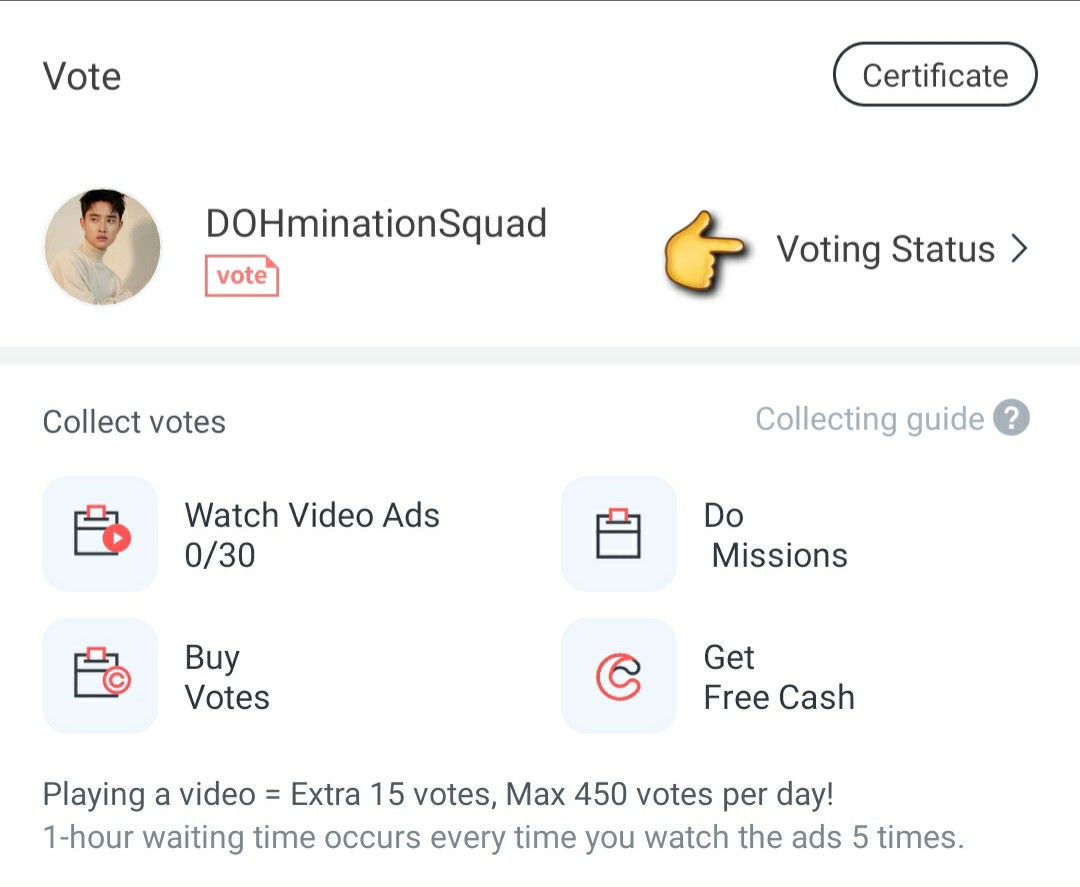Click the Vote header title

click(x=82, y=76)
